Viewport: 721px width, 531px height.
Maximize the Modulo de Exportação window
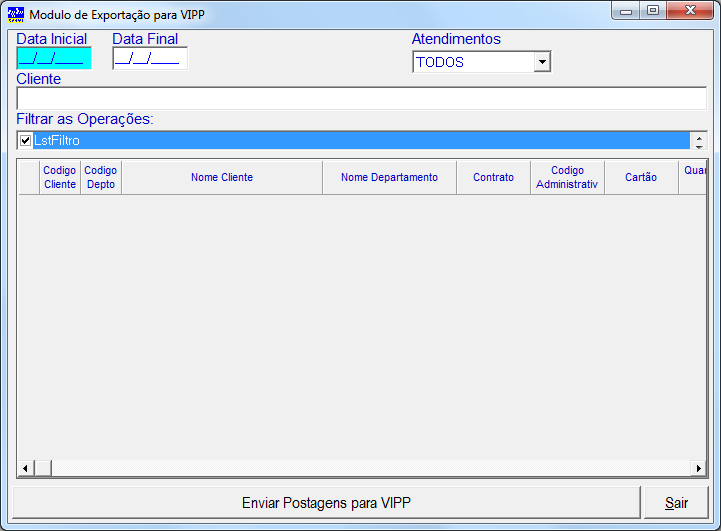click(653, 11)
